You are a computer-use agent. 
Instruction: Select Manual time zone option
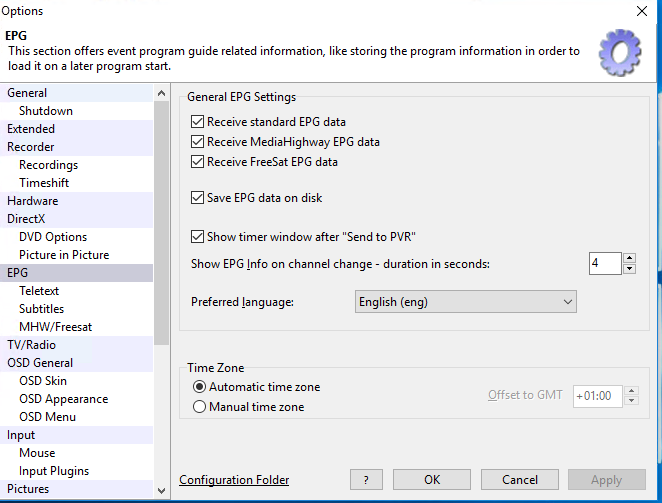(199, 407)
